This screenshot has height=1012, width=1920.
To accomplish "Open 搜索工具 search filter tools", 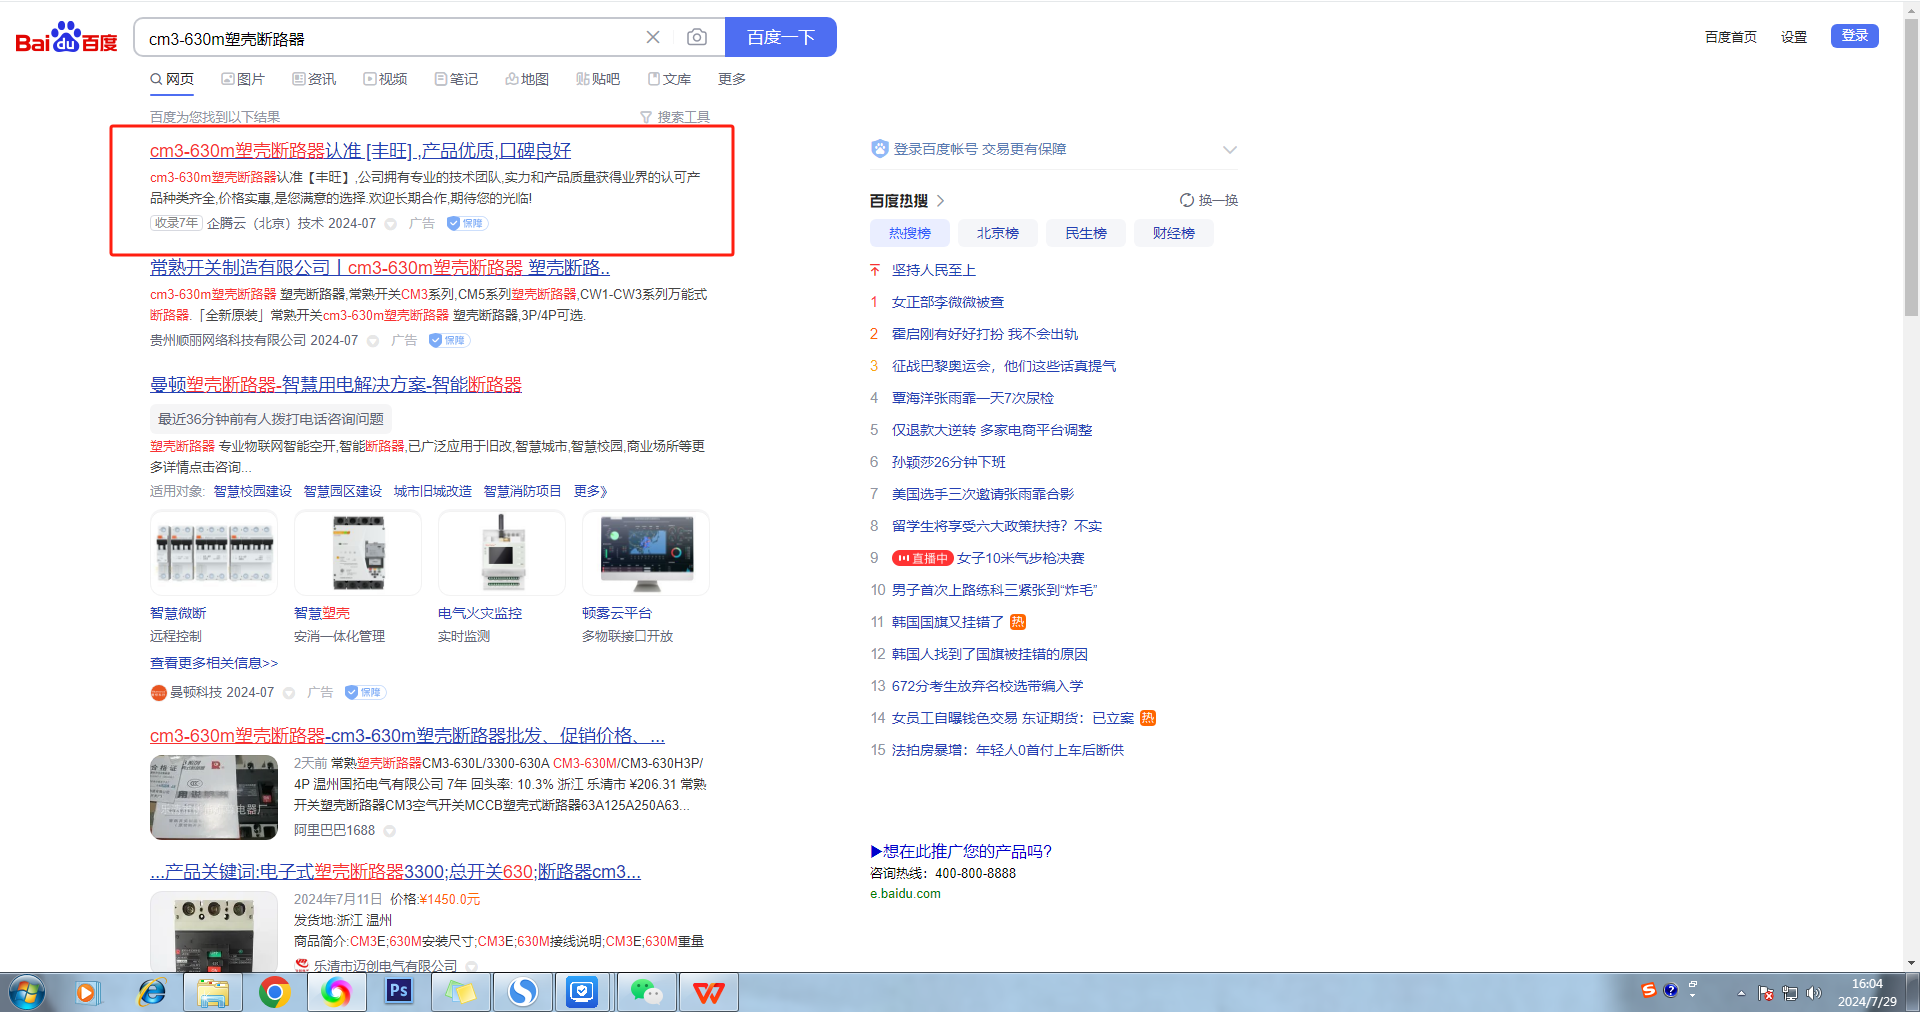I will pos(675,117).
